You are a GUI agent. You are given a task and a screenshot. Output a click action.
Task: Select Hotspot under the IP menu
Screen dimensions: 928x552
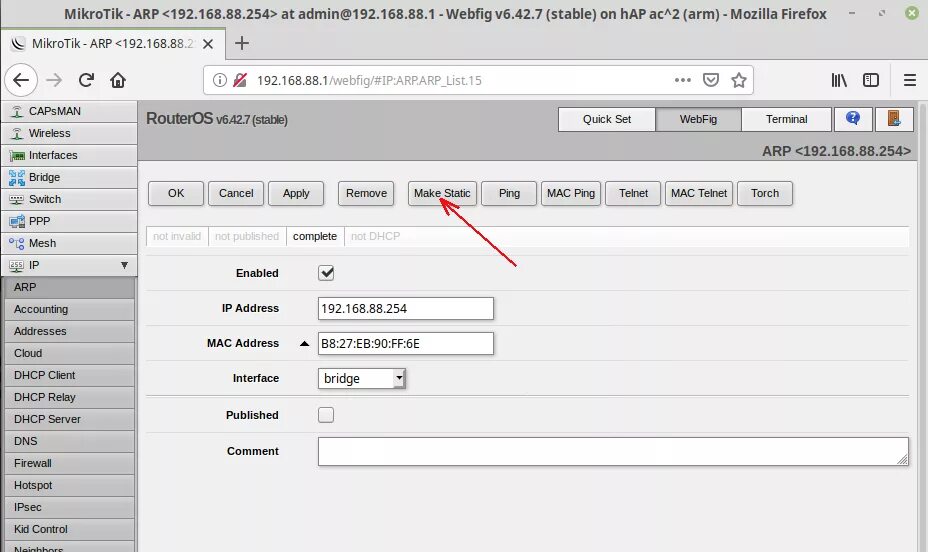tap(69, 485)
